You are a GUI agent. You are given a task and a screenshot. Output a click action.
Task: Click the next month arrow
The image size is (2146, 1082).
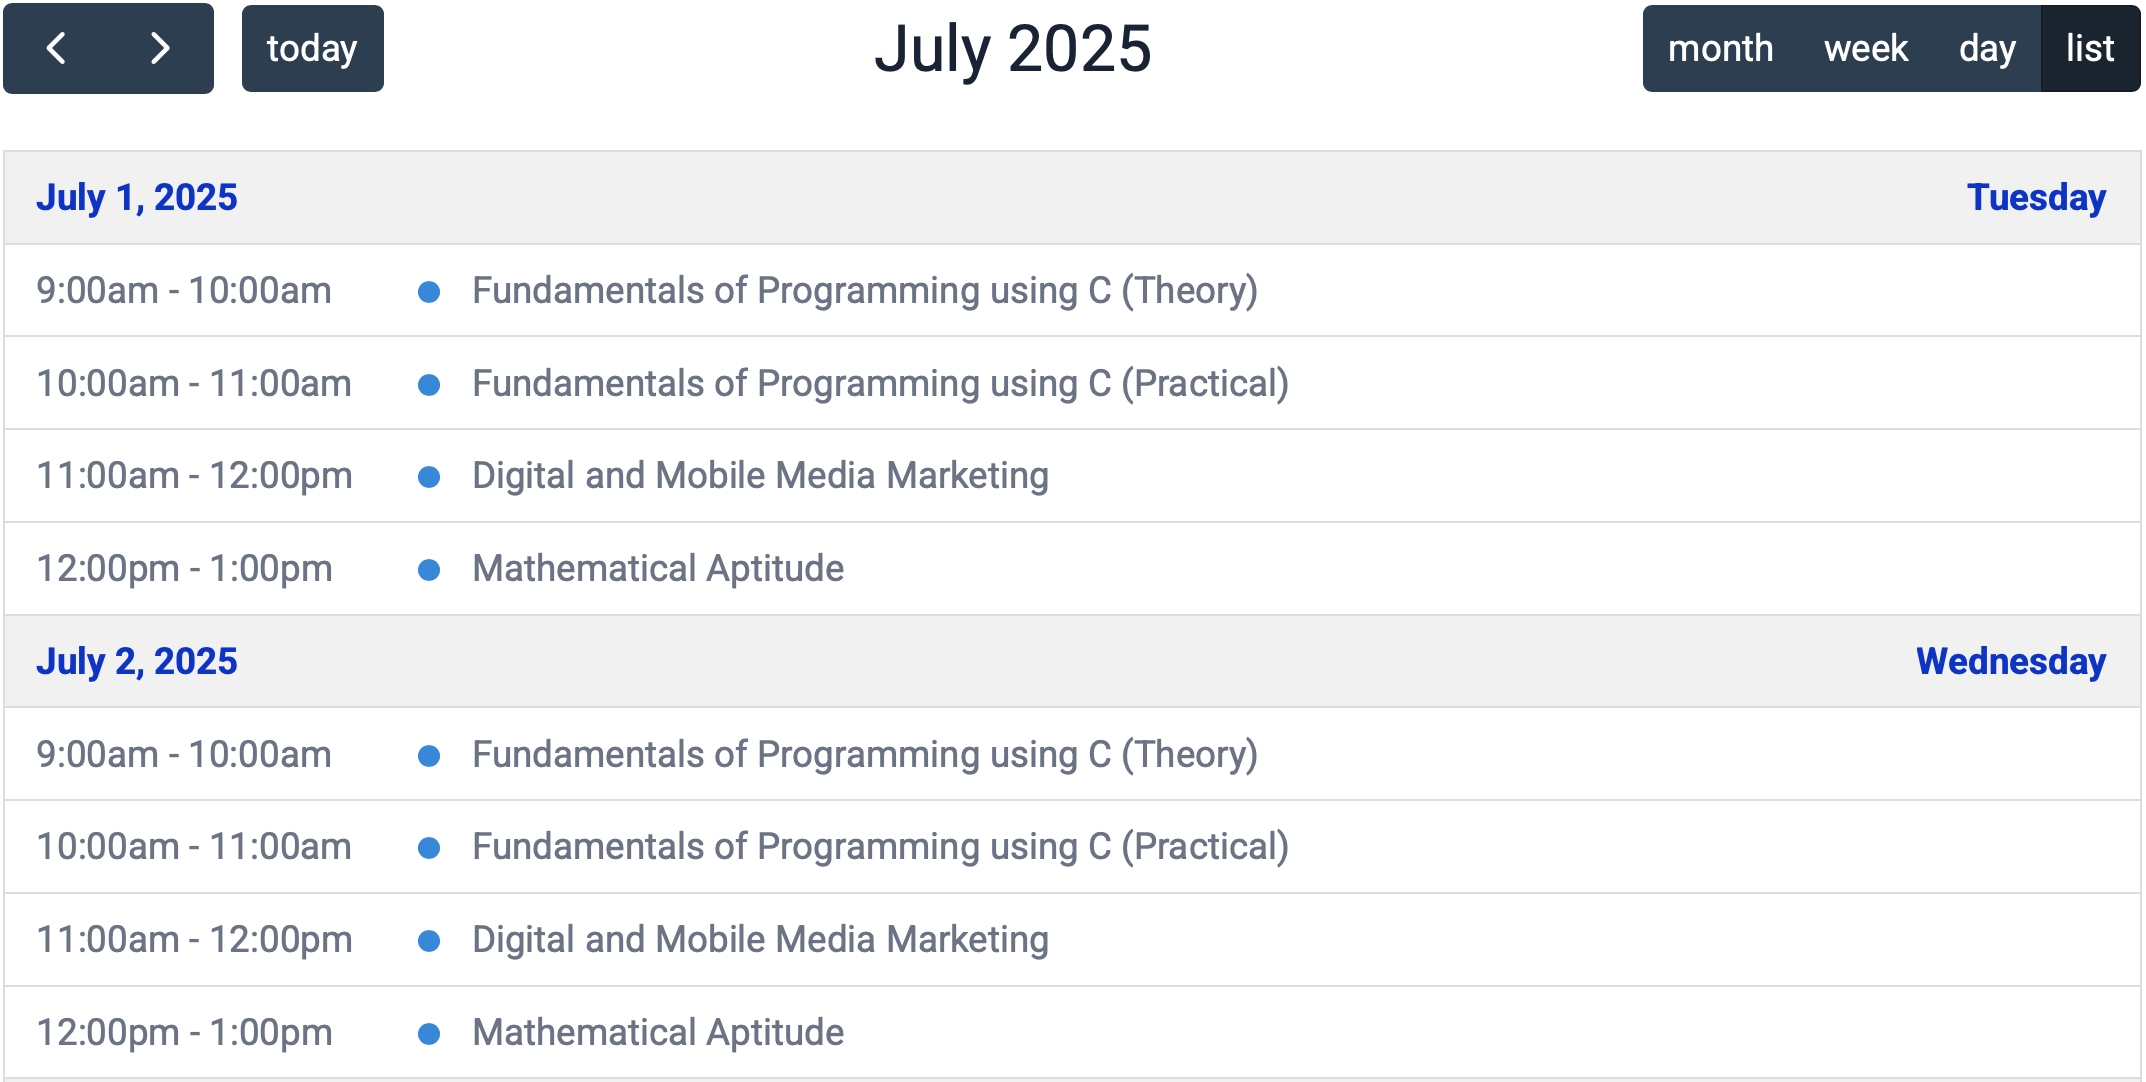tap(159, 48)
